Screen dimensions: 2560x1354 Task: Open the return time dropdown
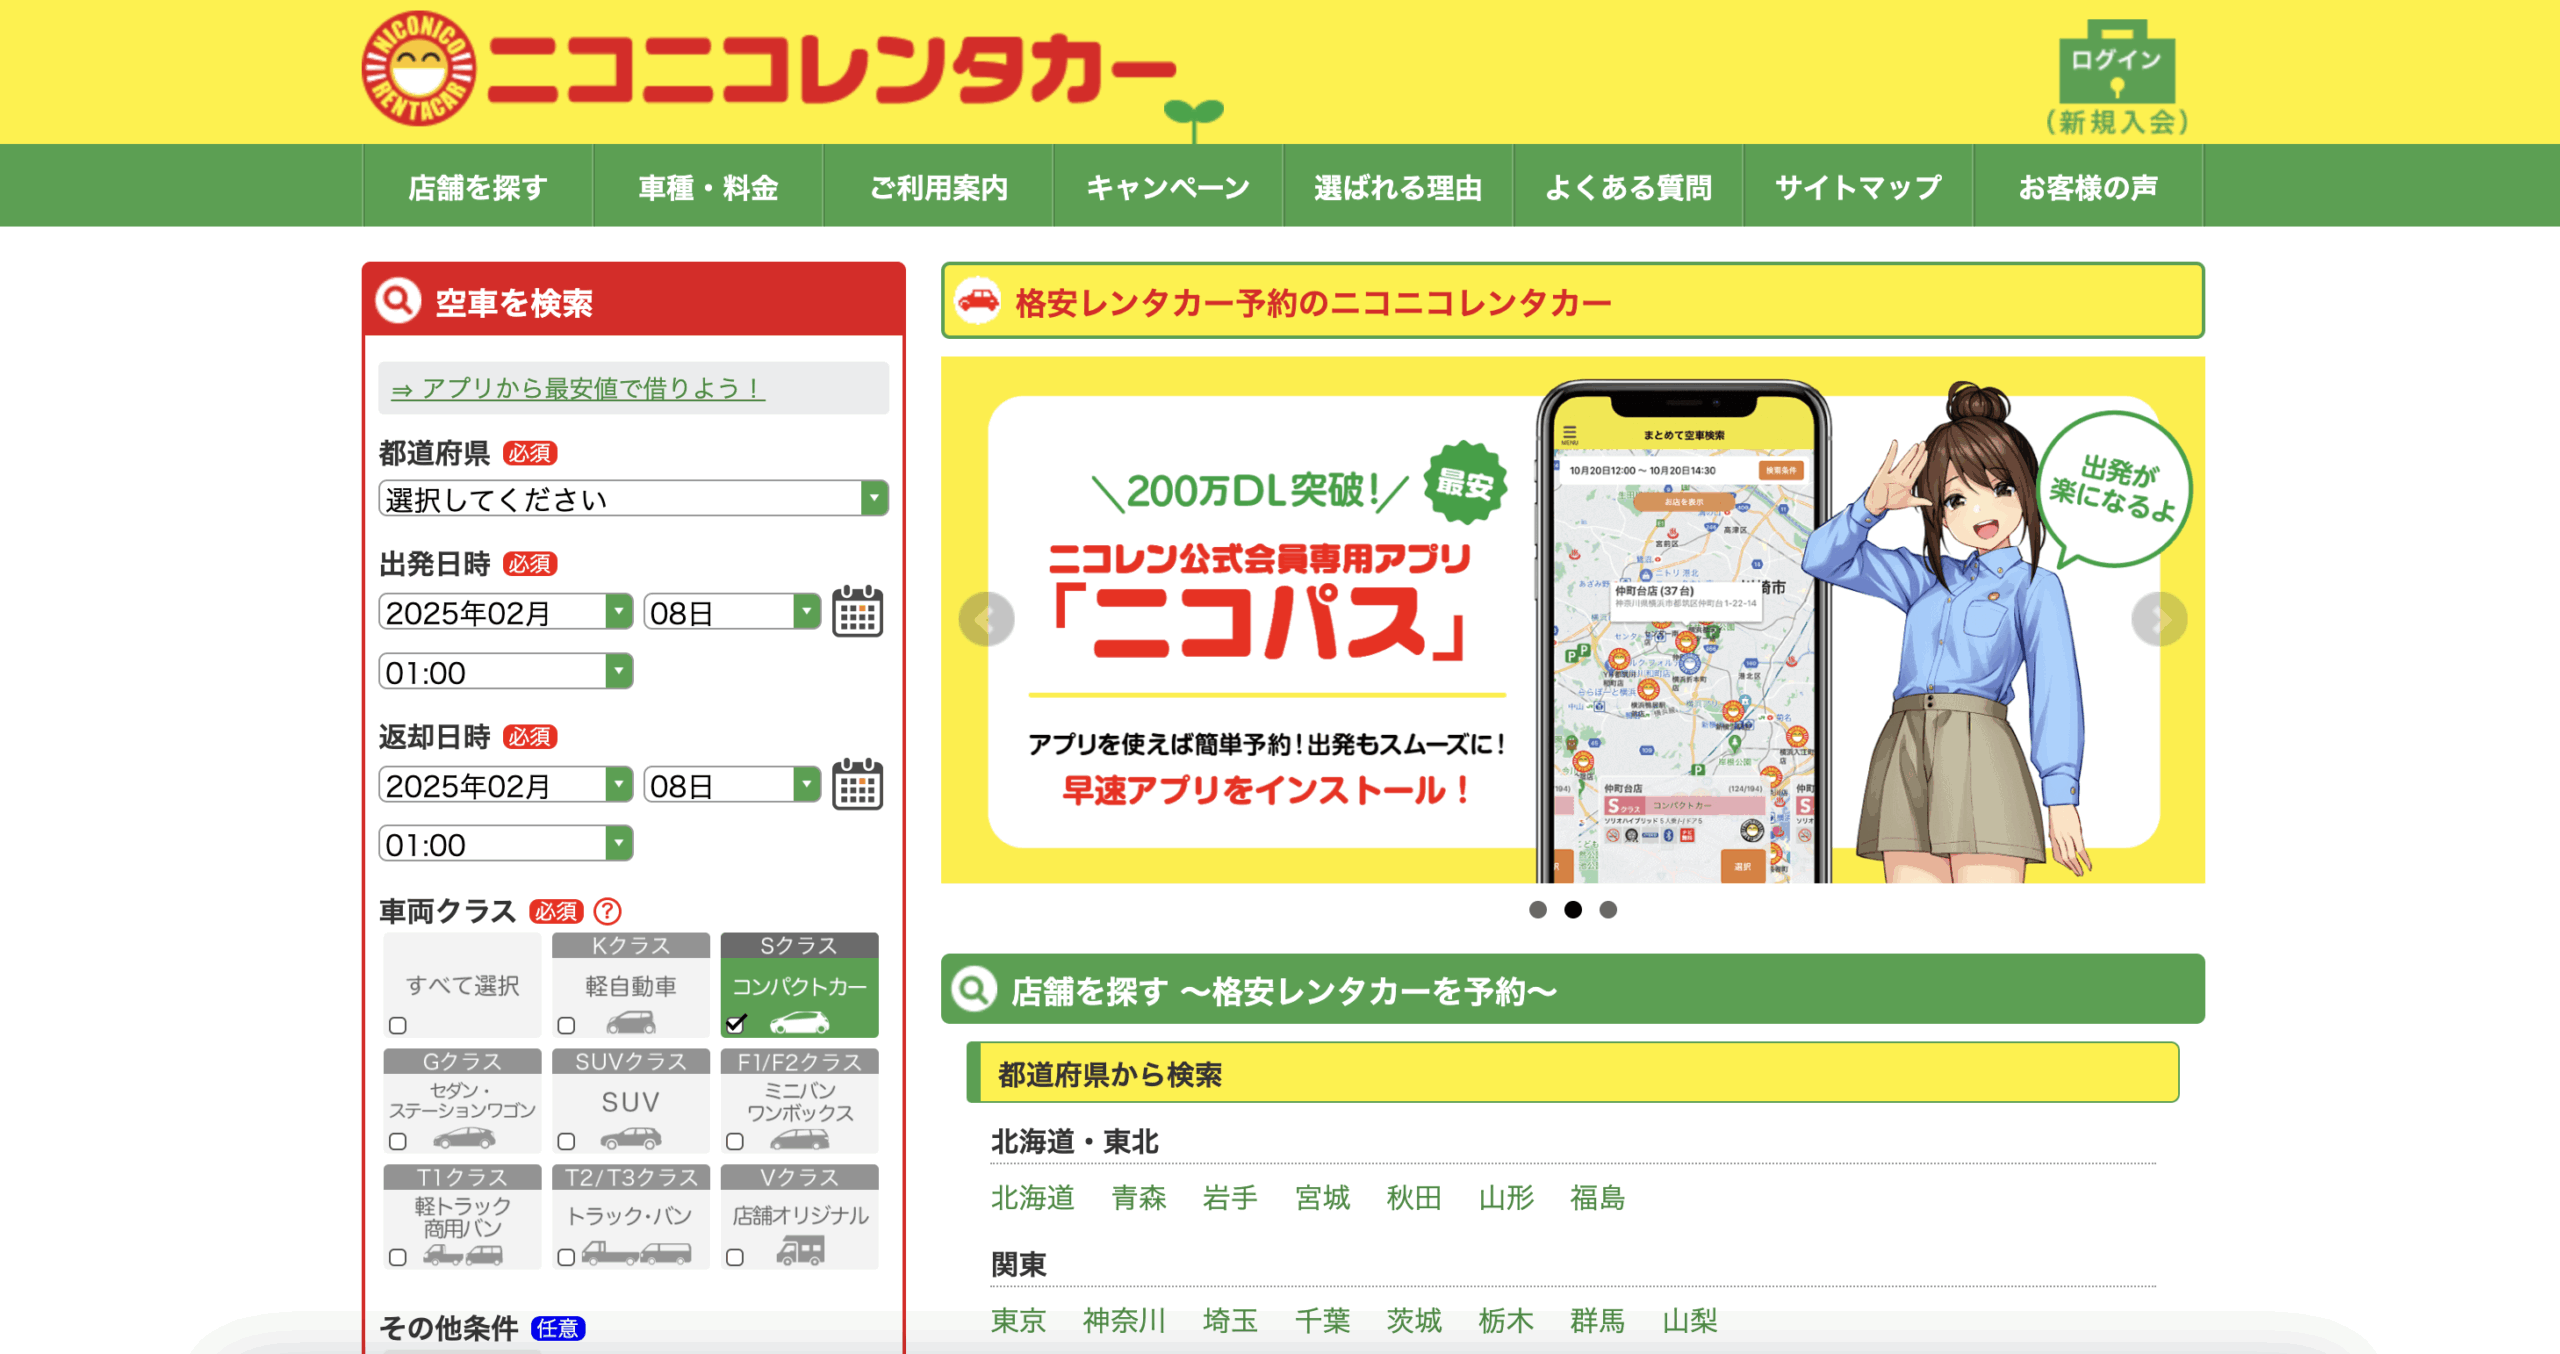505,844
